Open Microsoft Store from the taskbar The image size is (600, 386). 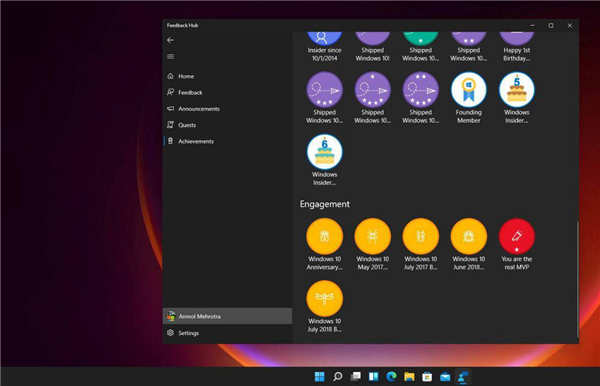(427, 377)
